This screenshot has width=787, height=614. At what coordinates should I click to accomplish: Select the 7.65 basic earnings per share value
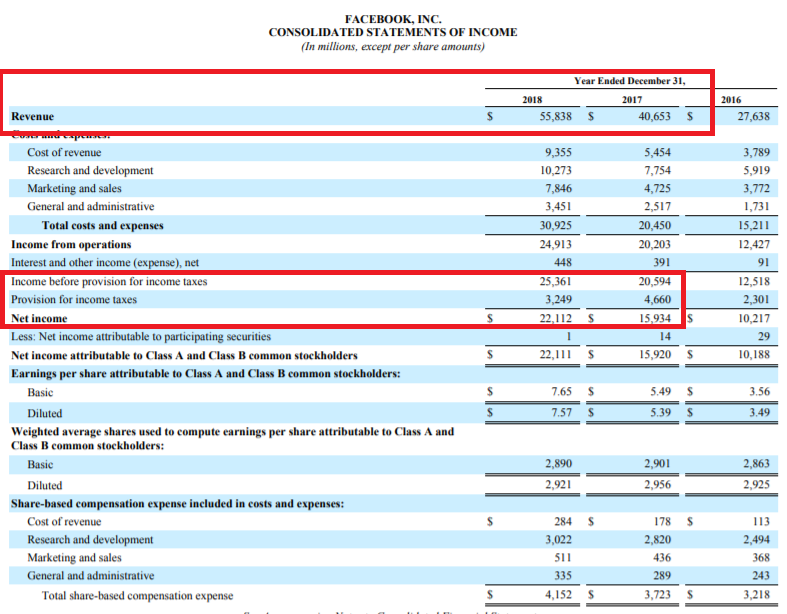tap(562, 392)
